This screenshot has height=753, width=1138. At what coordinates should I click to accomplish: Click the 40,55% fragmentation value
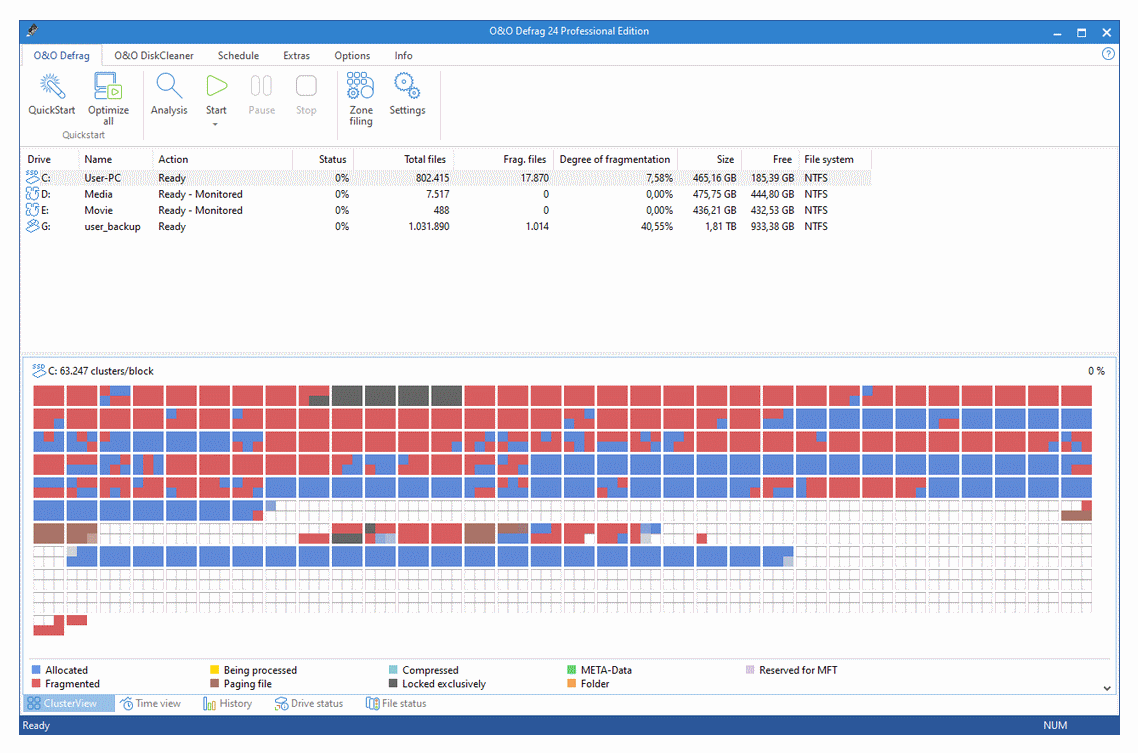pos(657,226)
